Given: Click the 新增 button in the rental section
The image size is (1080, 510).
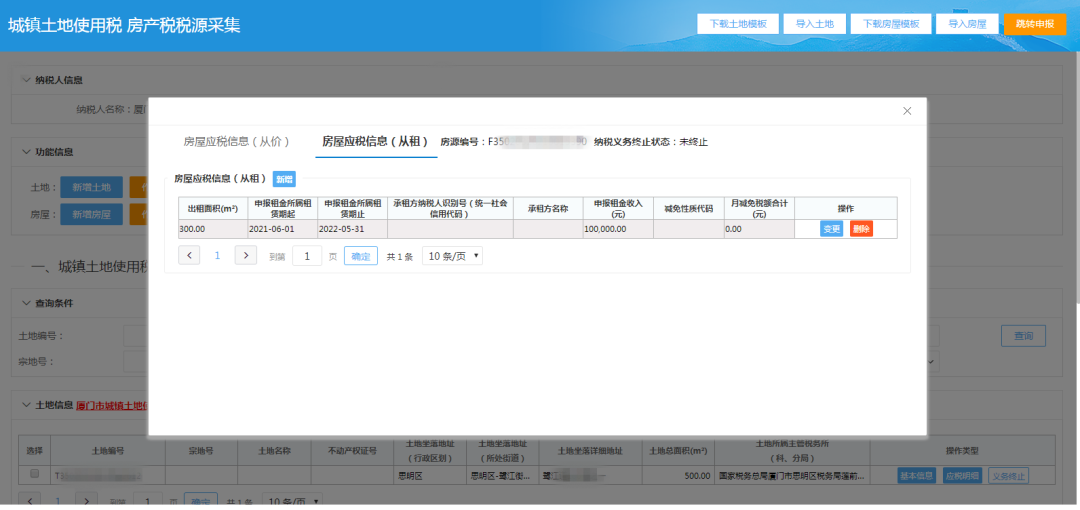Looking at the screenshot, I should [285, 178].
